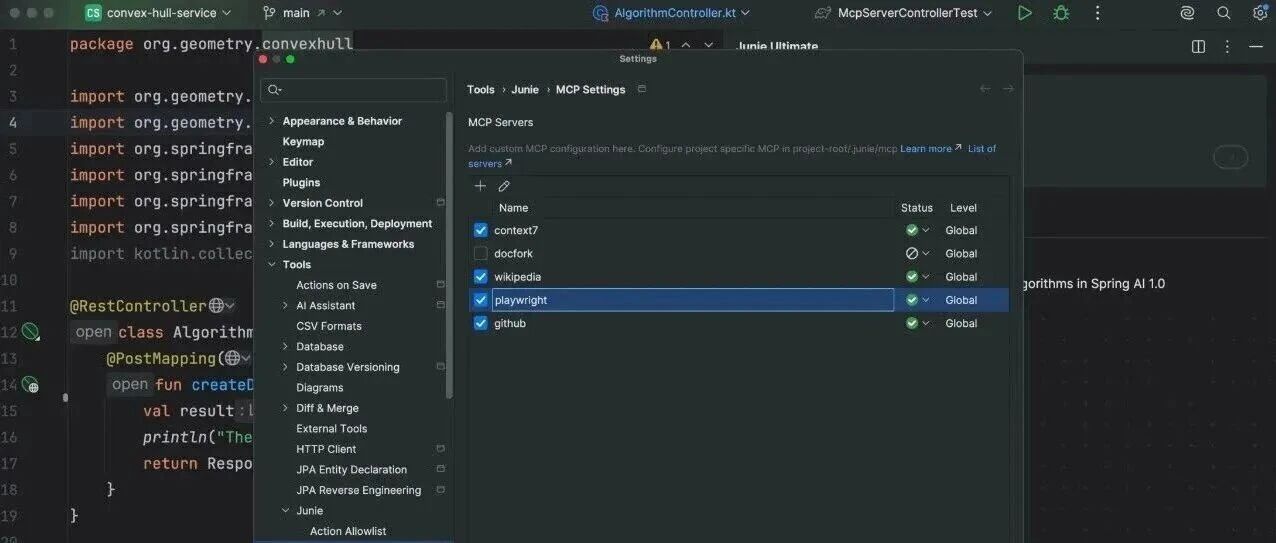Click the git branch icon
This screenshot has height=543, width=1276.
point(268,13)
